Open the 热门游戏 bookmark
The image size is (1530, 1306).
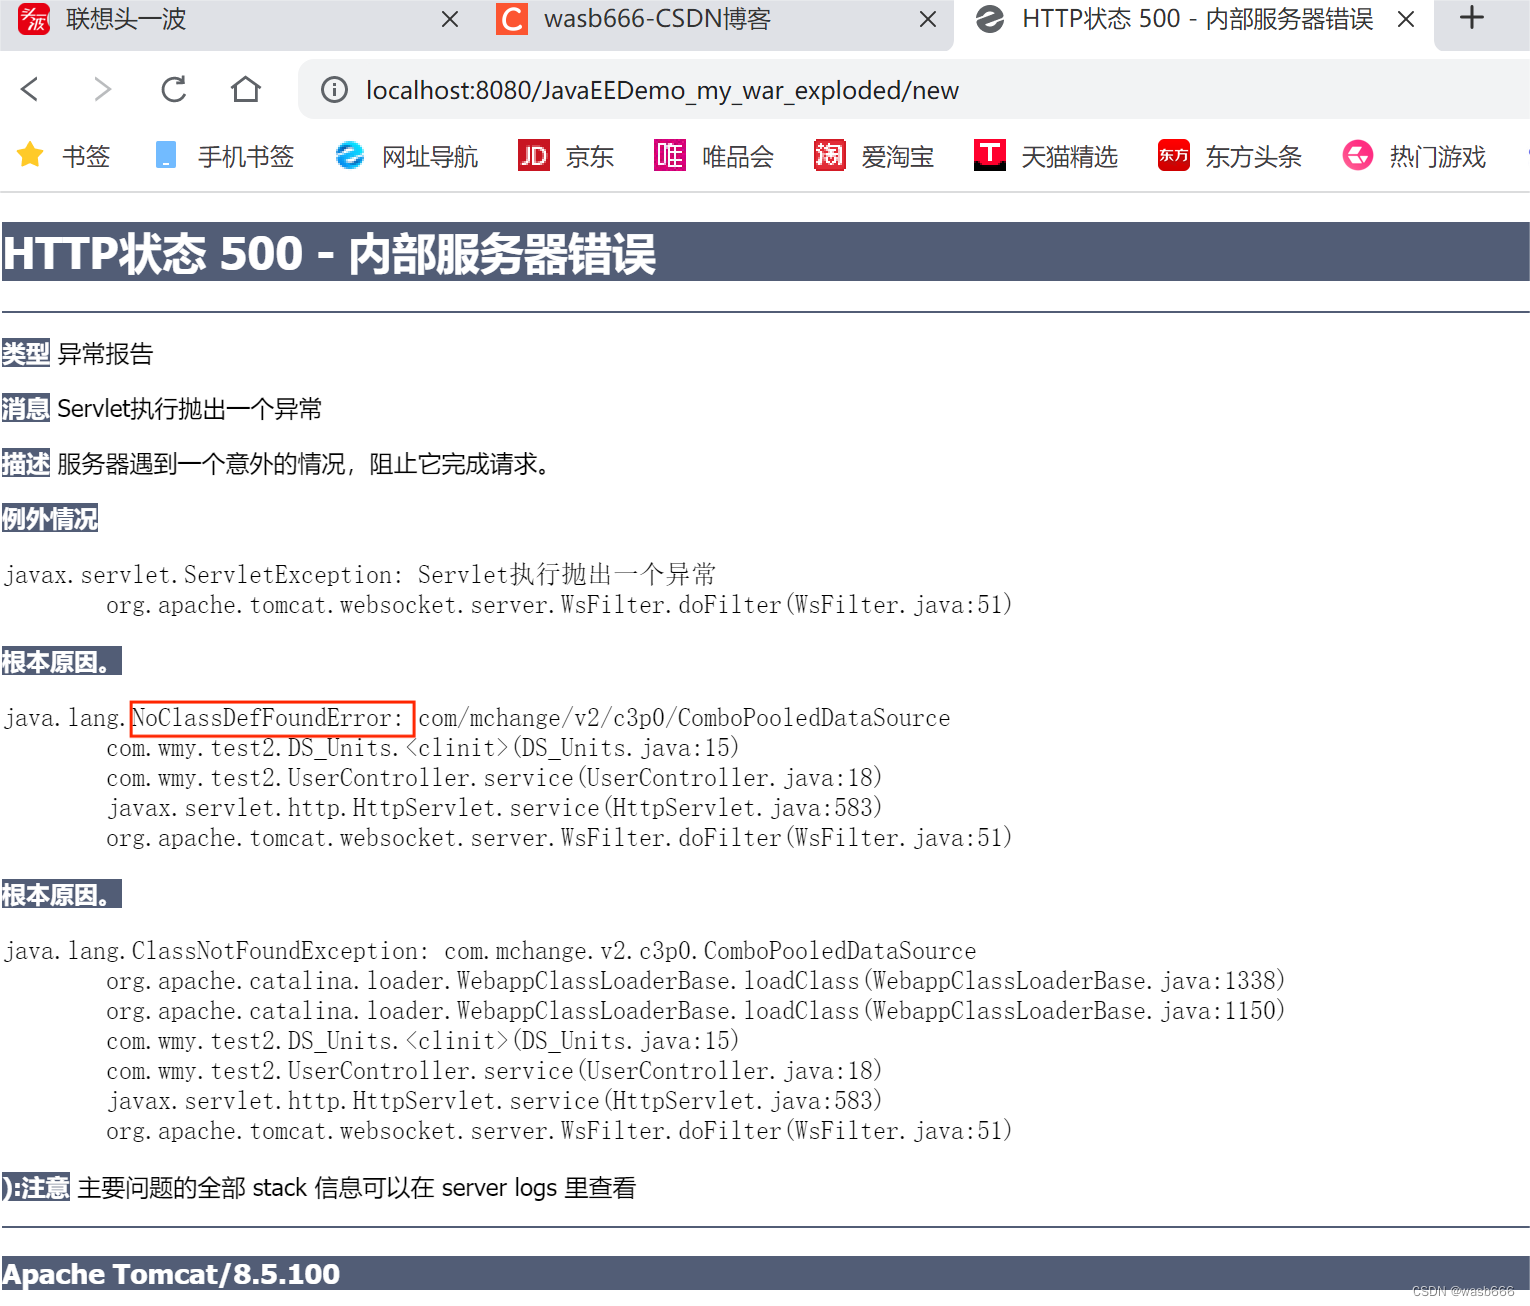point(1413,155)
